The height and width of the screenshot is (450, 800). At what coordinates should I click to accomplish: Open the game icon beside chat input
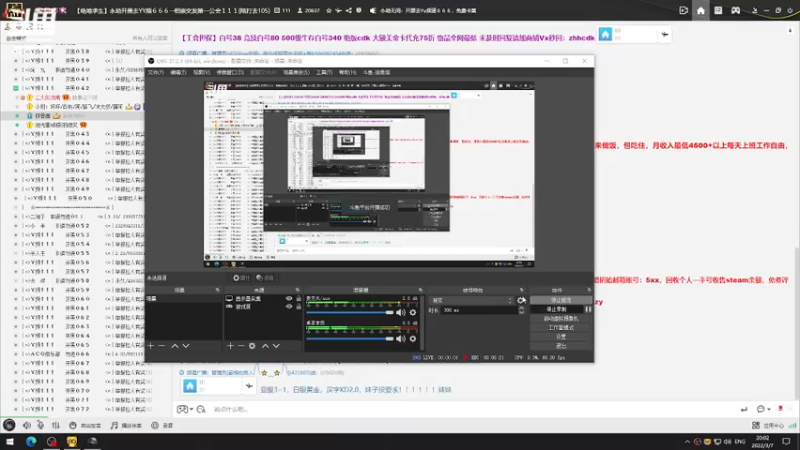point(182,409)
